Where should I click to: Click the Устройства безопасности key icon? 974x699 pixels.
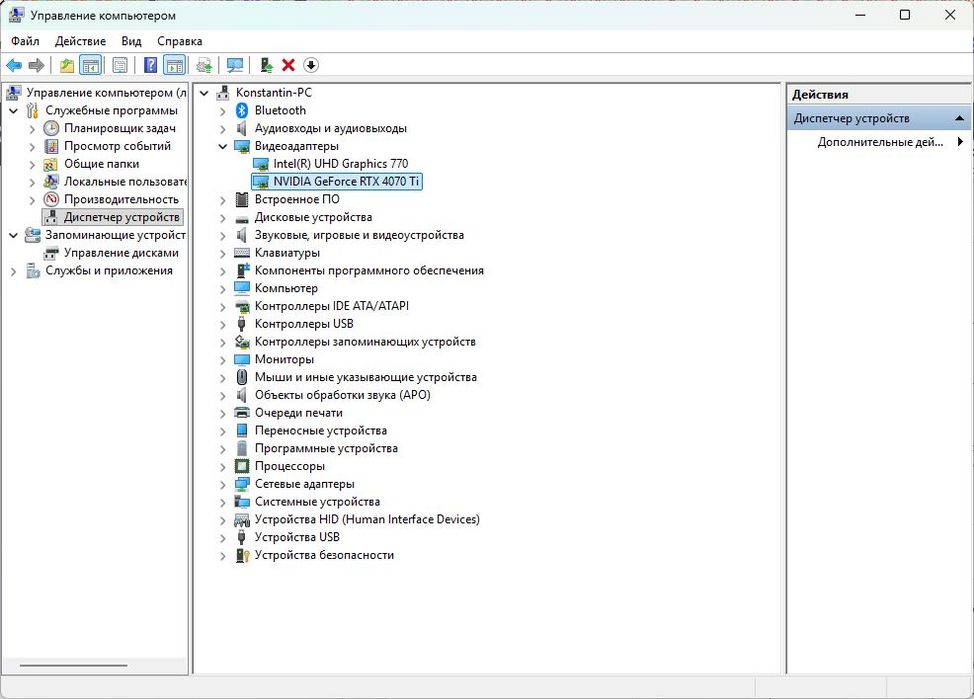click(x=242, y=555)
